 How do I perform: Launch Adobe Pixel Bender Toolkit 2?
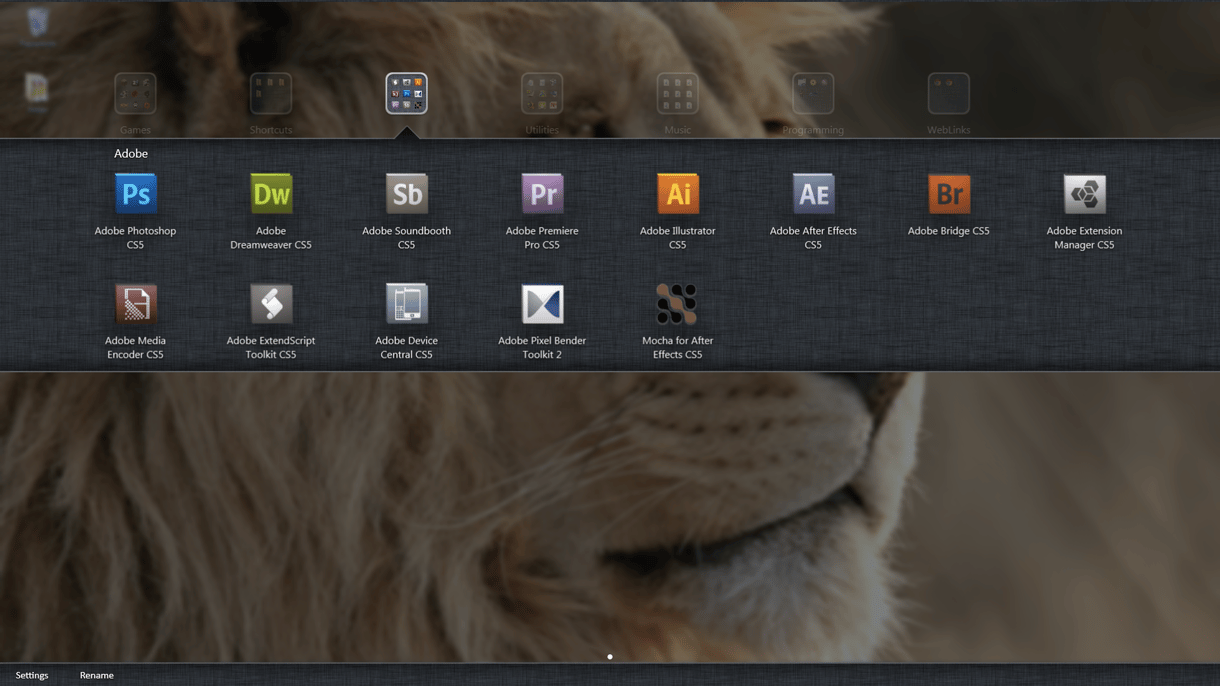542,304
